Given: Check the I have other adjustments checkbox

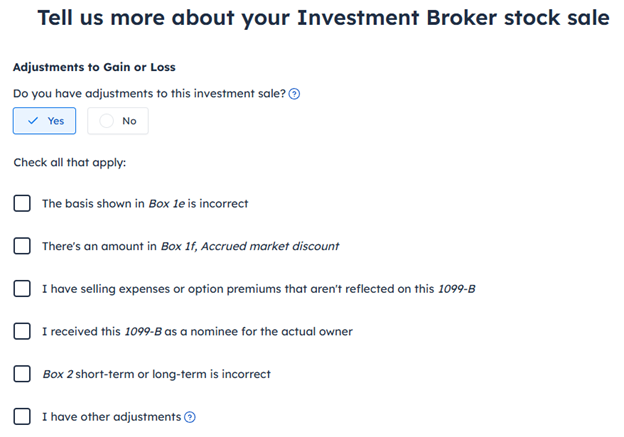Looking at the screenshot, I should click(22, 417).
